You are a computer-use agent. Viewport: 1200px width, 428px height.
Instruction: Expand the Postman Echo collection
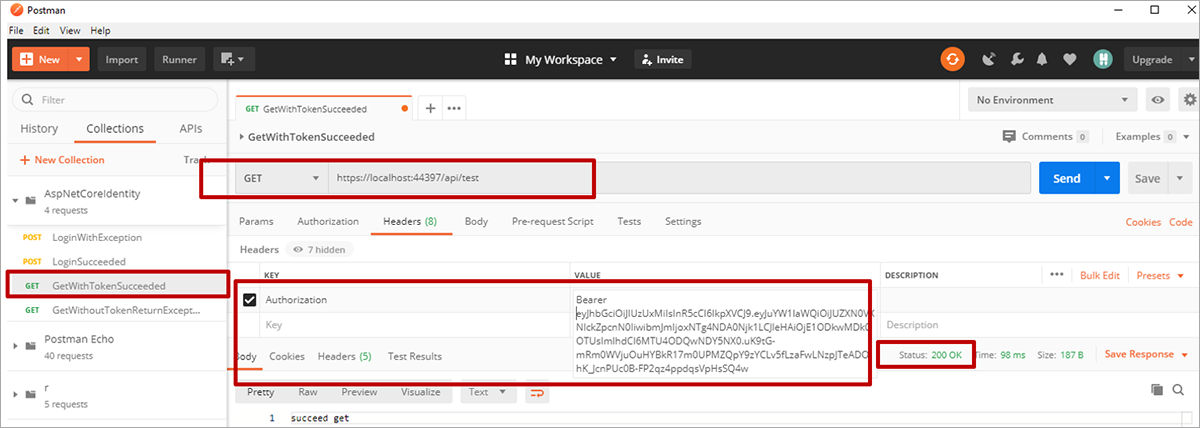coord(16,345)
